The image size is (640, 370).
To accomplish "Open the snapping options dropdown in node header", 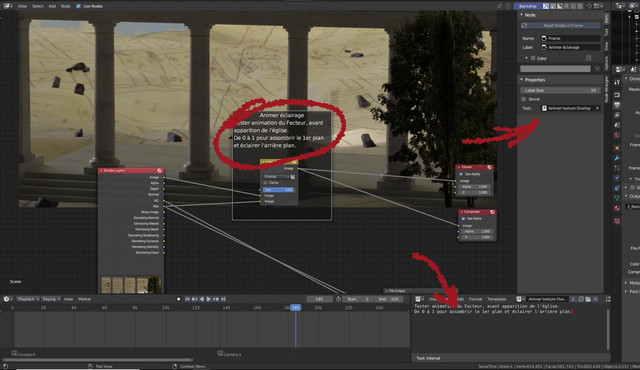I will 599,6.
